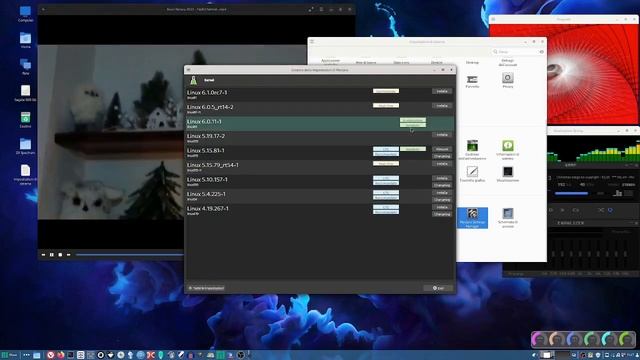The width and height of the screenshot is (640, 360).
Task: Click the previous track control in video player
Action: [43, 255]
